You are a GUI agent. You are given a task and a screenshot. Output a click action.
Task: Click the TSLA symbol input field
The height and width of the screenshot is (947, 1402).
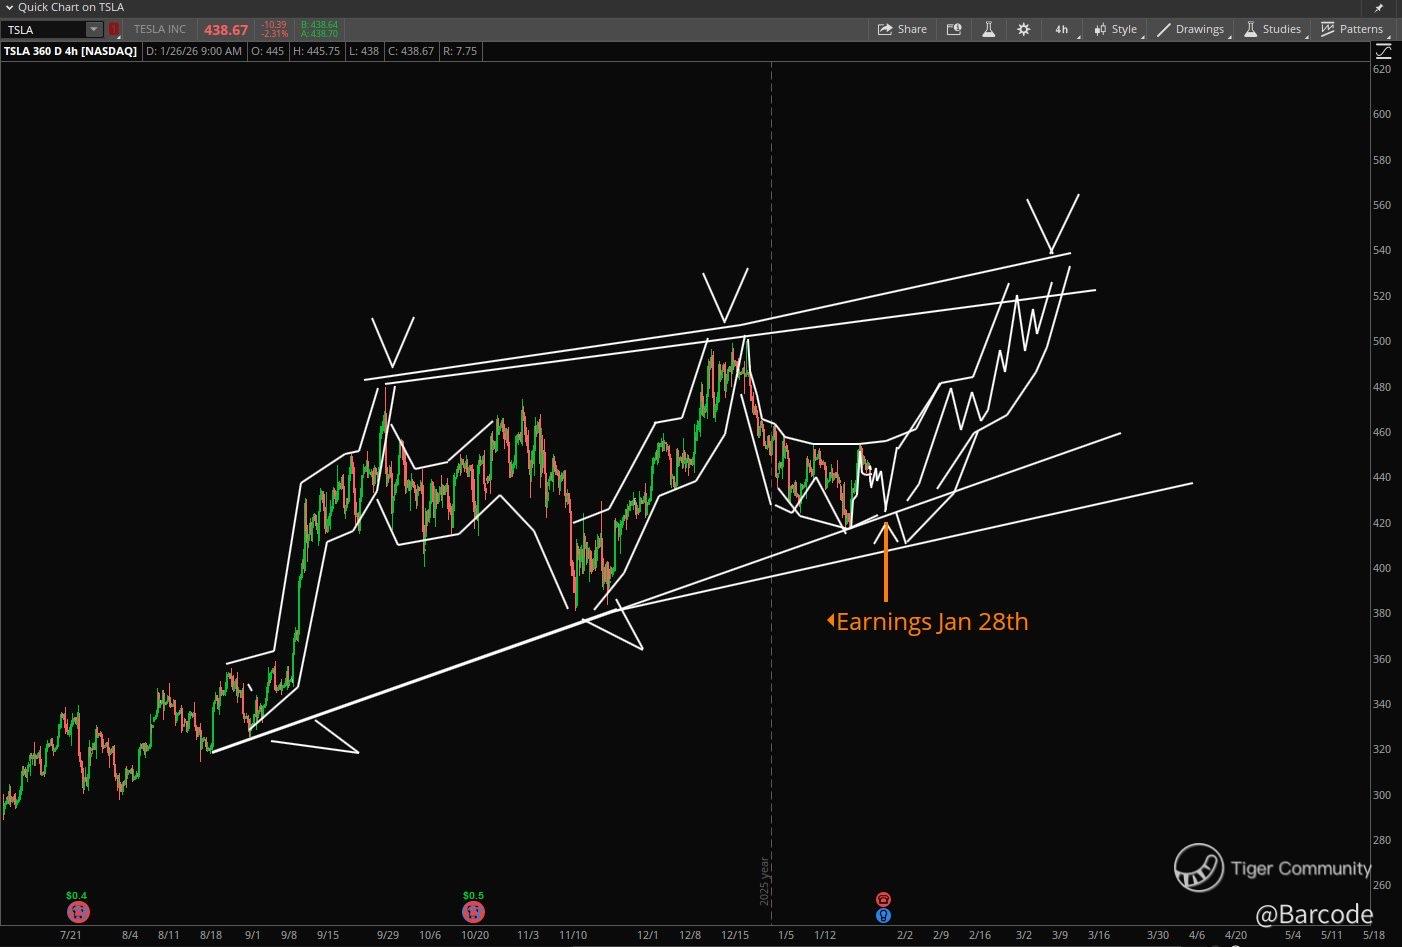(x=45, y=30)
